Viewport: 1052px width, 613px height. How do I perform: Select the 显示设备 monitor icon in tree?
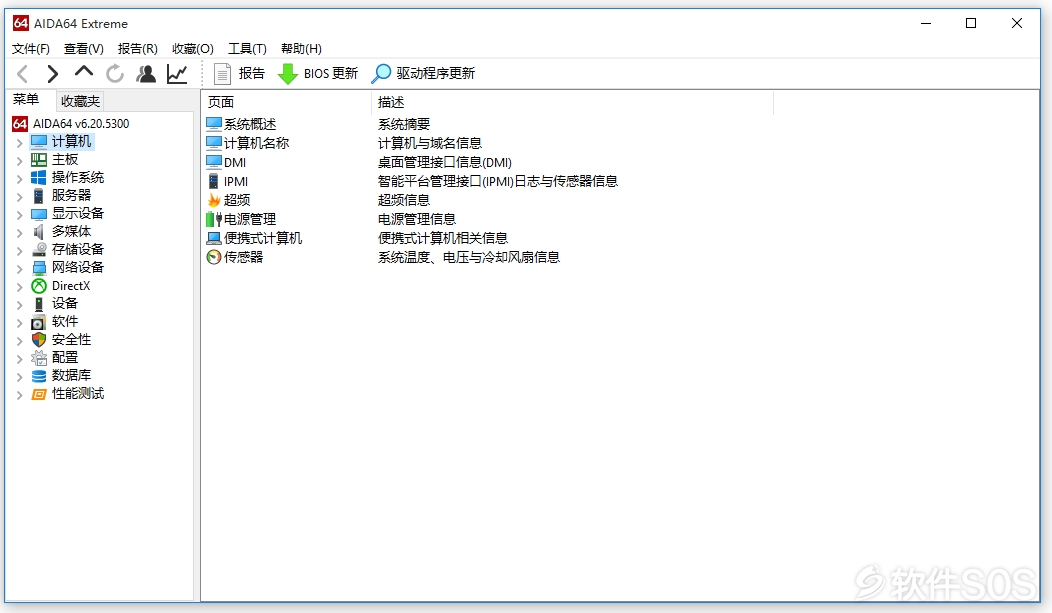39,214
